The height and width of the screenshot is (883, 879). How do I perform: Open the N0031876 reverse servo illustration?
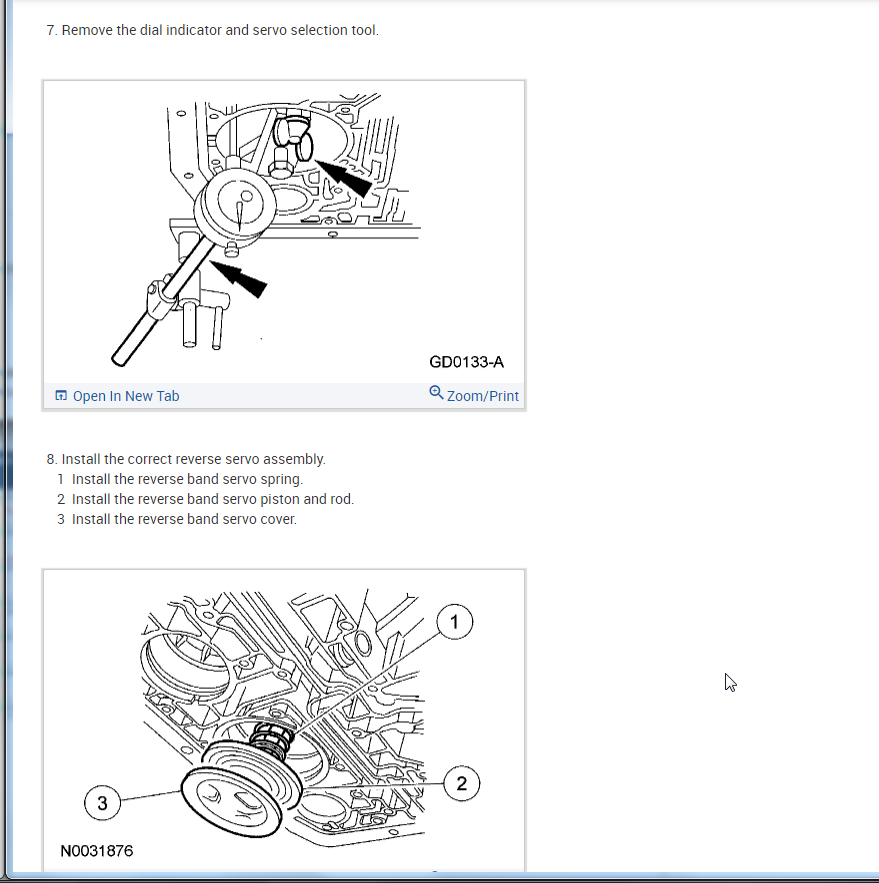click(284, 721)
